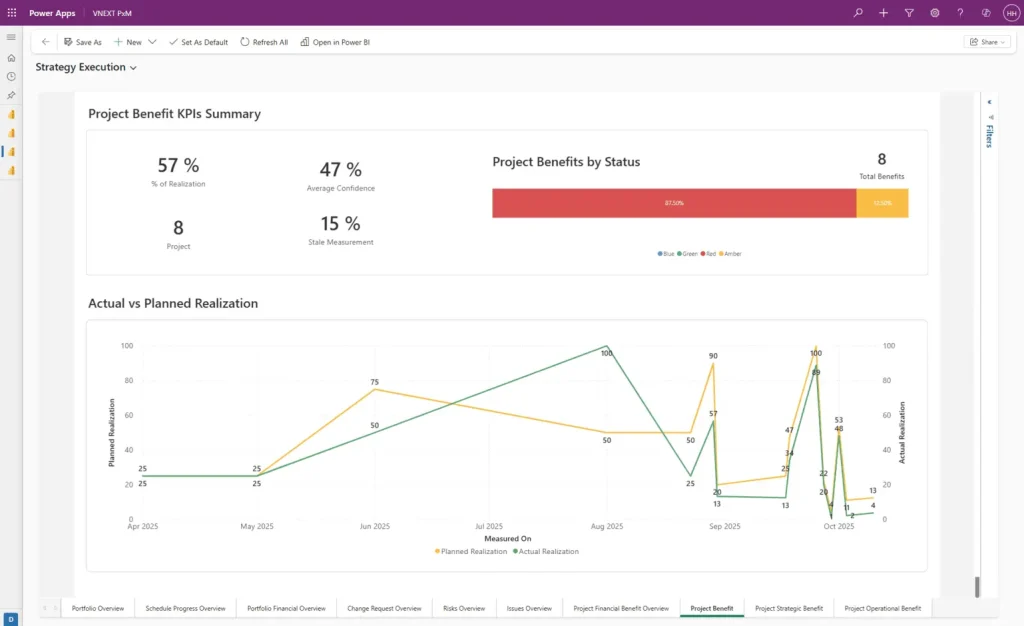
Task: Click the Refresh All button
Action: pos(264,42)
